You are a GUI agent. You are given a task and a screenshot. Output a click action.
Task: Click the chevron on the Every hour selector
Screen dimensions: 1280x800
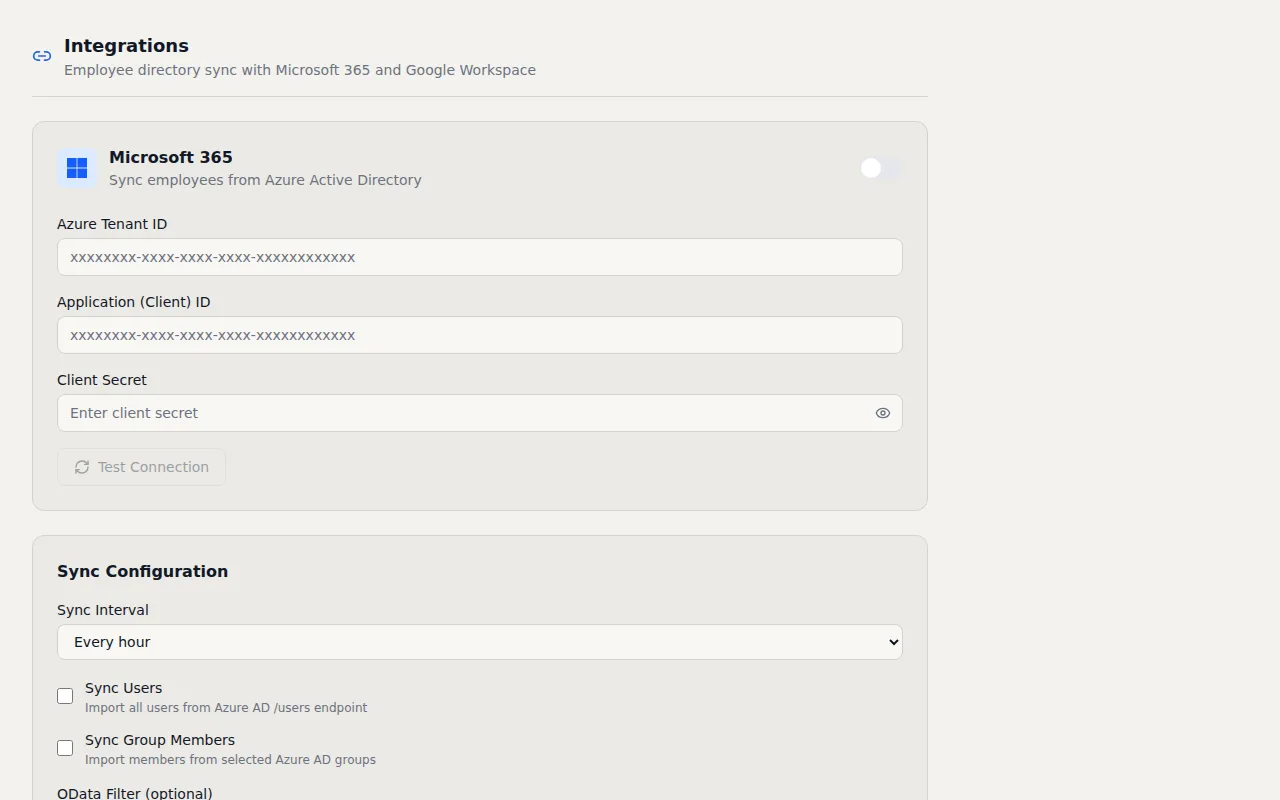tap(893, 642)
